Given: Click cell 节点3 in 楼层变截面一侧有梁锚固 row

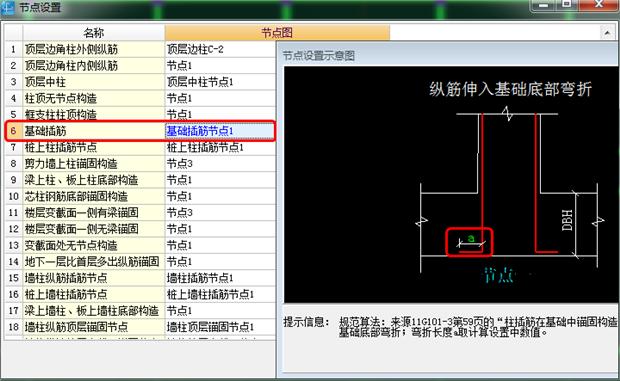Looking at the screenshot, I should 220,213.
